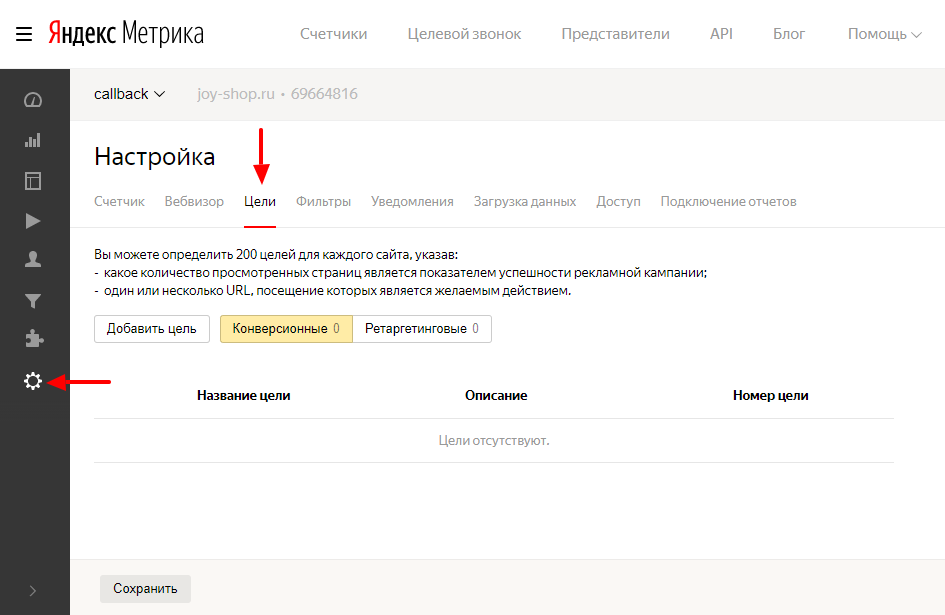Screen dimensions: 945x615
Task: Open the visitors person icon in sidebar
Action: [33, 260]
